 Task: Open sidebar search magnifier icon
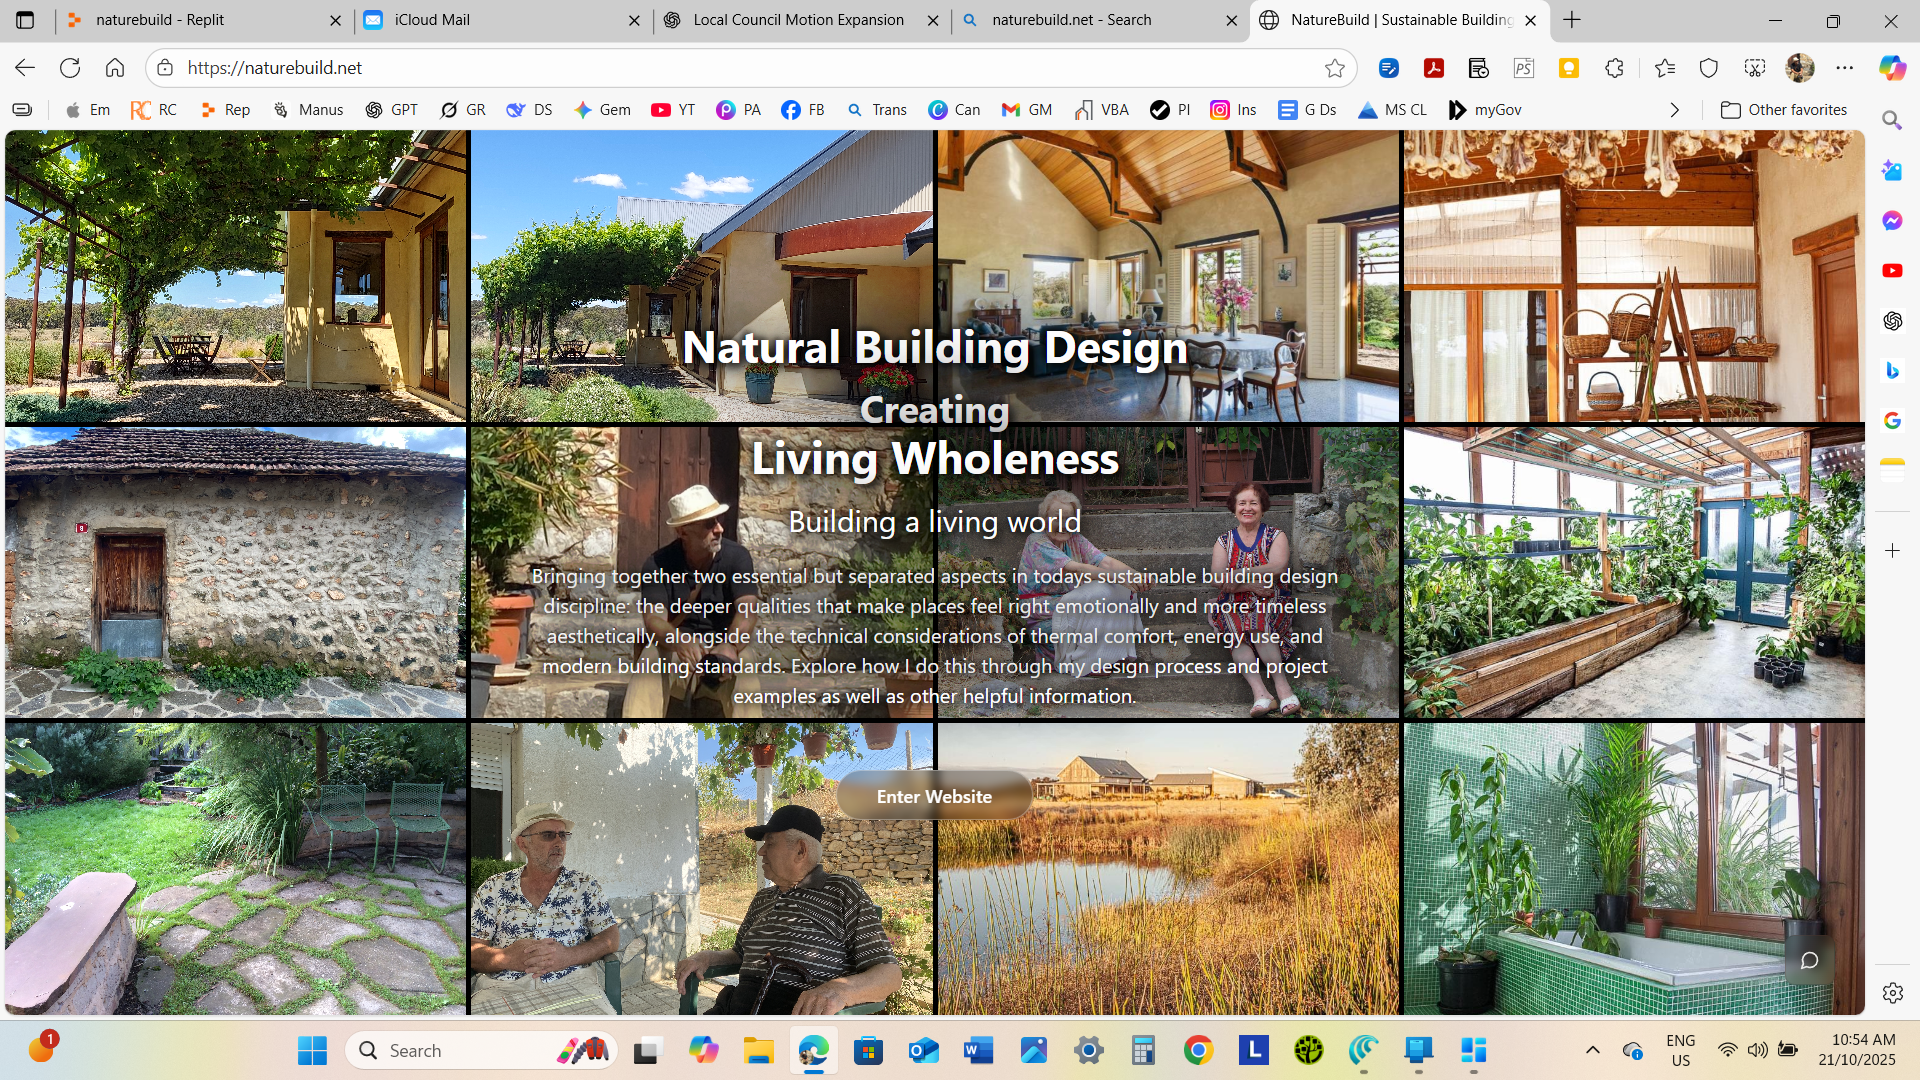pyautogui.click(x=1892, y=120)
